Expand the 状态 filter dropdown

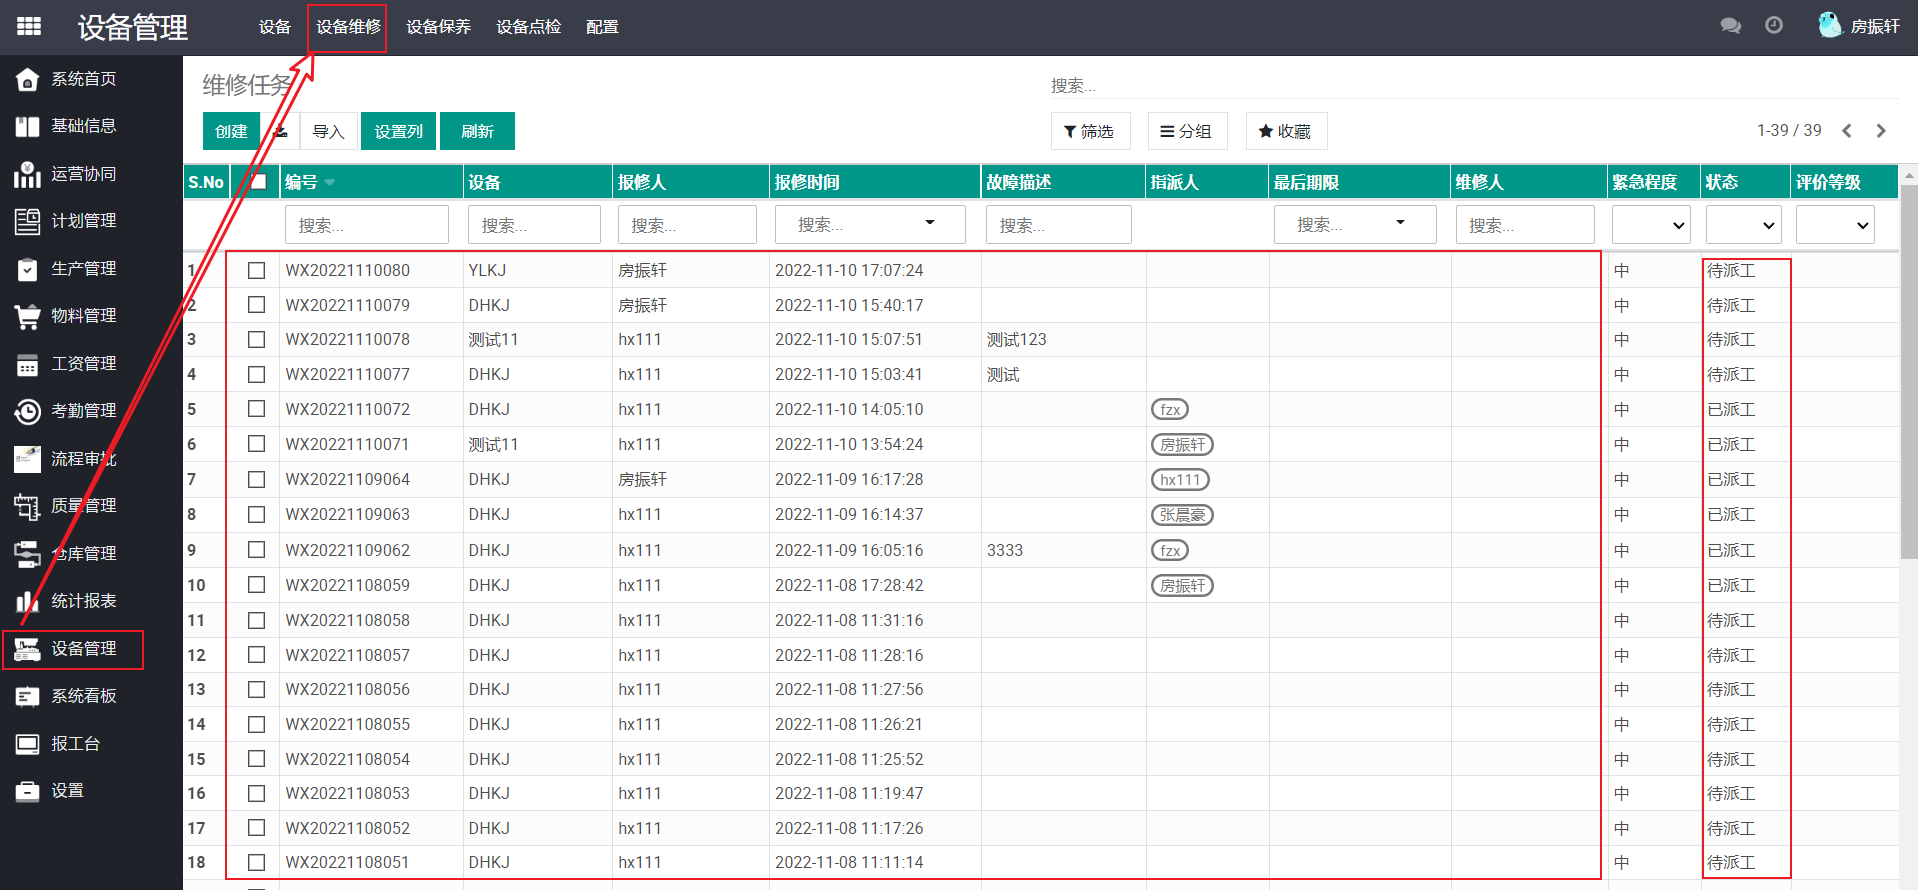click(x=1745, y=225)
